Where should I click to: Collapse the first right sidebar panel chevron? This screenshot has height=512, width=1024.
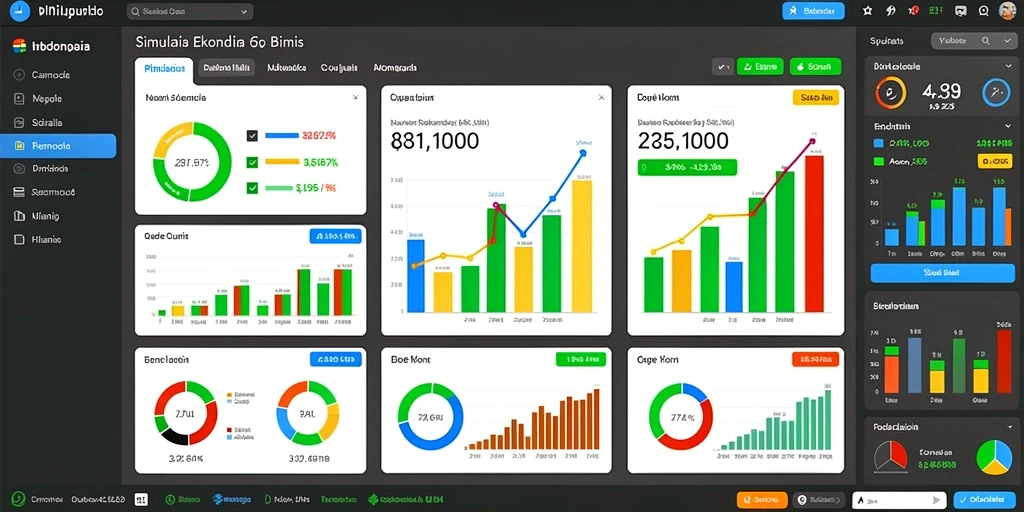[x=1008, y=67]
